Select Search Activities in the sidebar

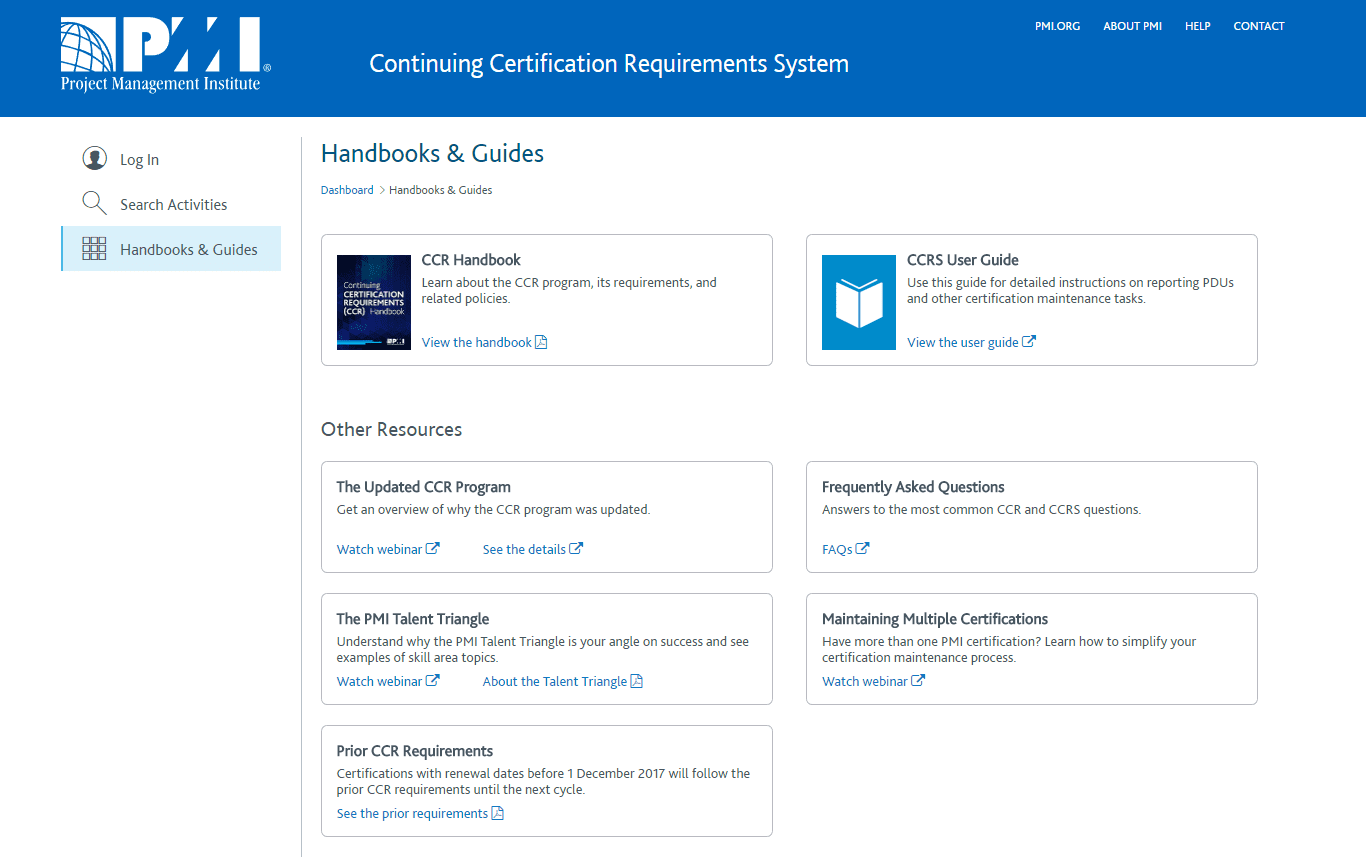click(171, 204)
